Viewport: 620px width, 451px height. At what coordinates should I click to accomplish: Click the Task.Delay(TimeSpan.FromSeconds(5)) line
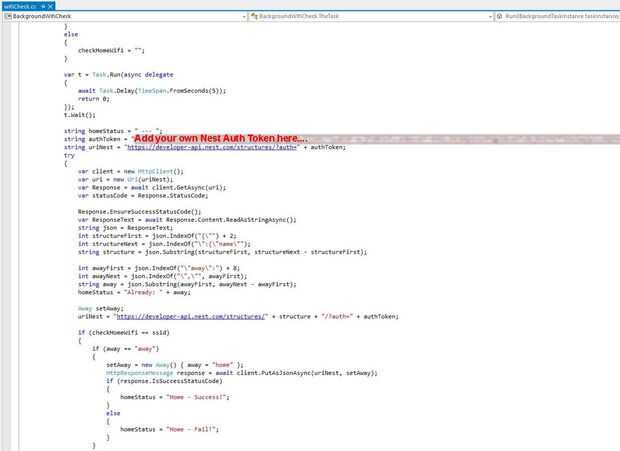pyautogui.click(x=152, y=91)
